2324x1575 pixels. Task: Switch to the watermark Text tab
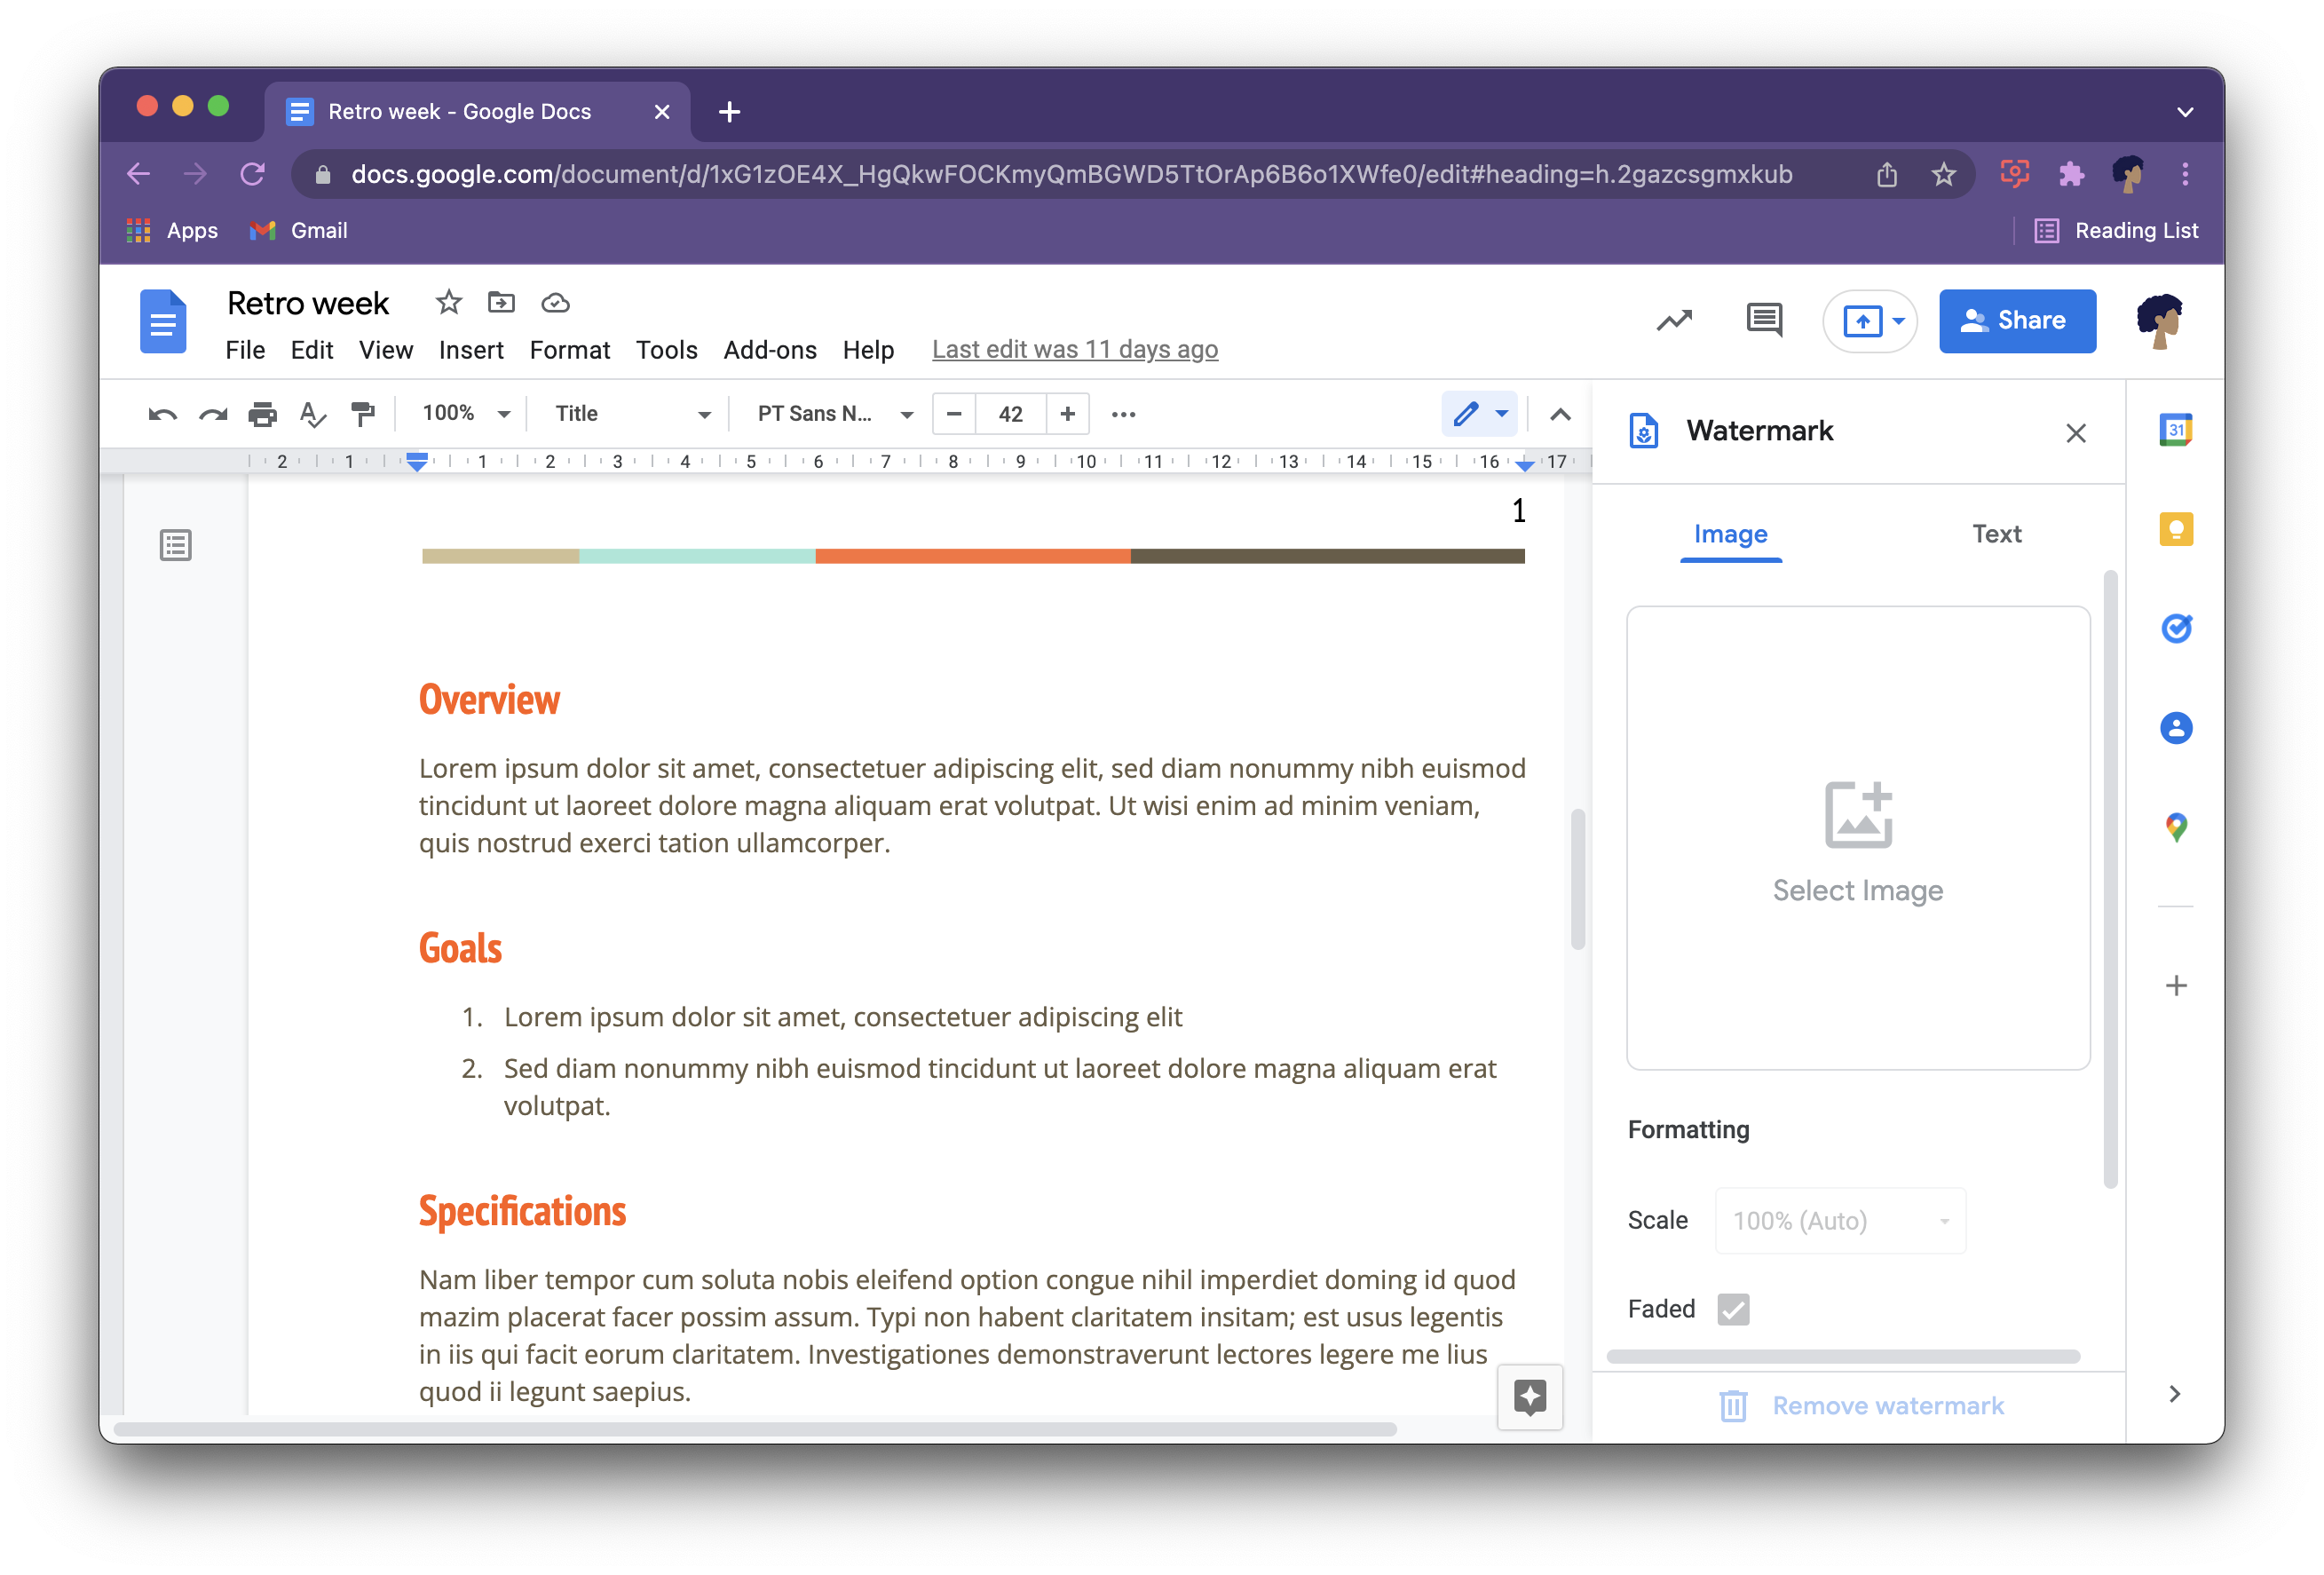1994,533
